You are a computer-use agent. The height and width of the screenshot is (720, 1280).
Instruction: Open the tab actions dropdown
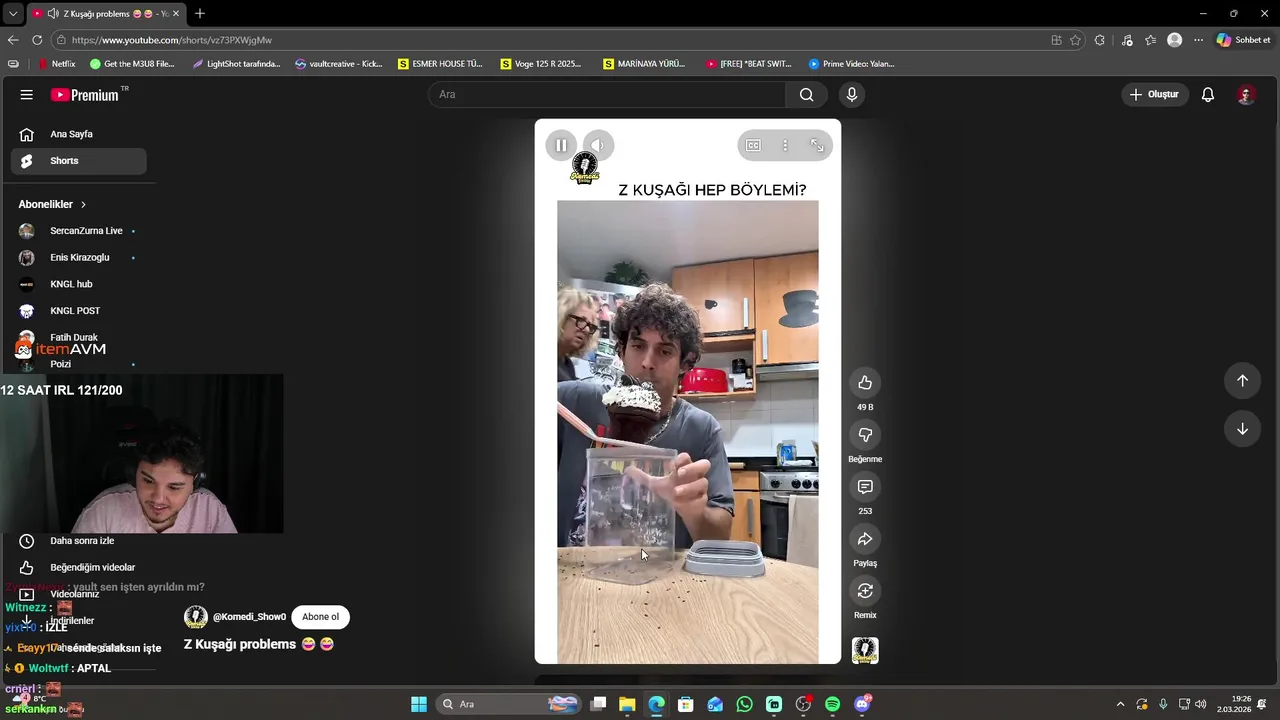[x=13, y=13]
